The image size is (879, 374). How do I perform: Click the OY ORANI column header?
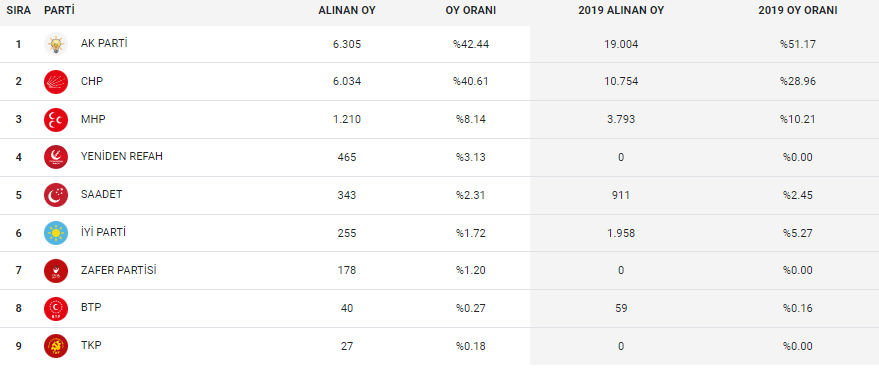[471, 11]
